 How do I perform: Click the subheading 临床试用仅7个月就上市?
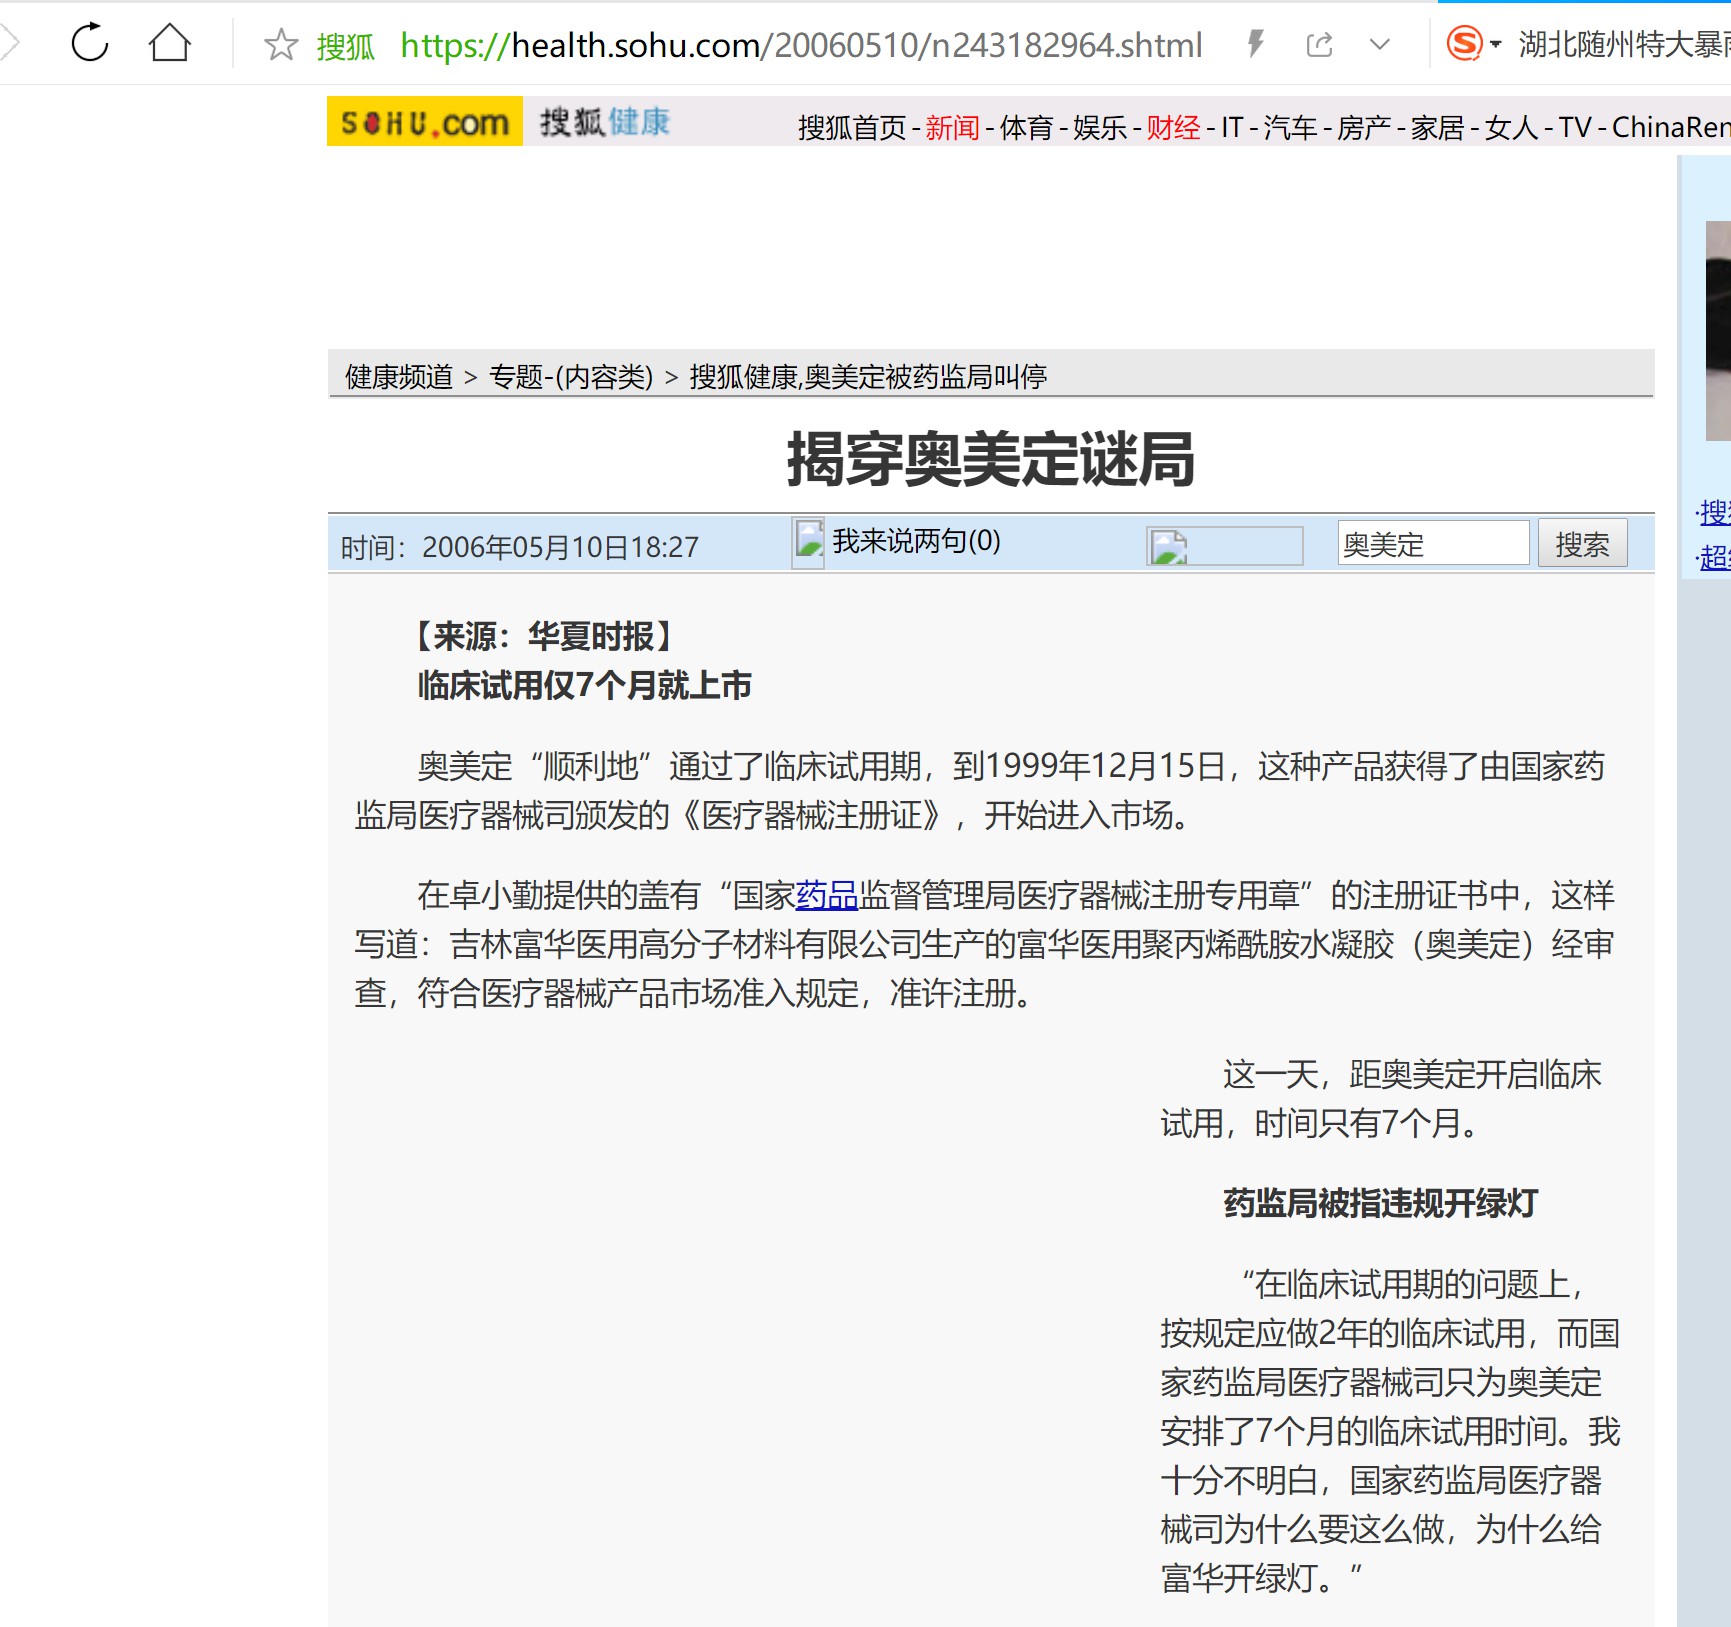click(585, 686)
